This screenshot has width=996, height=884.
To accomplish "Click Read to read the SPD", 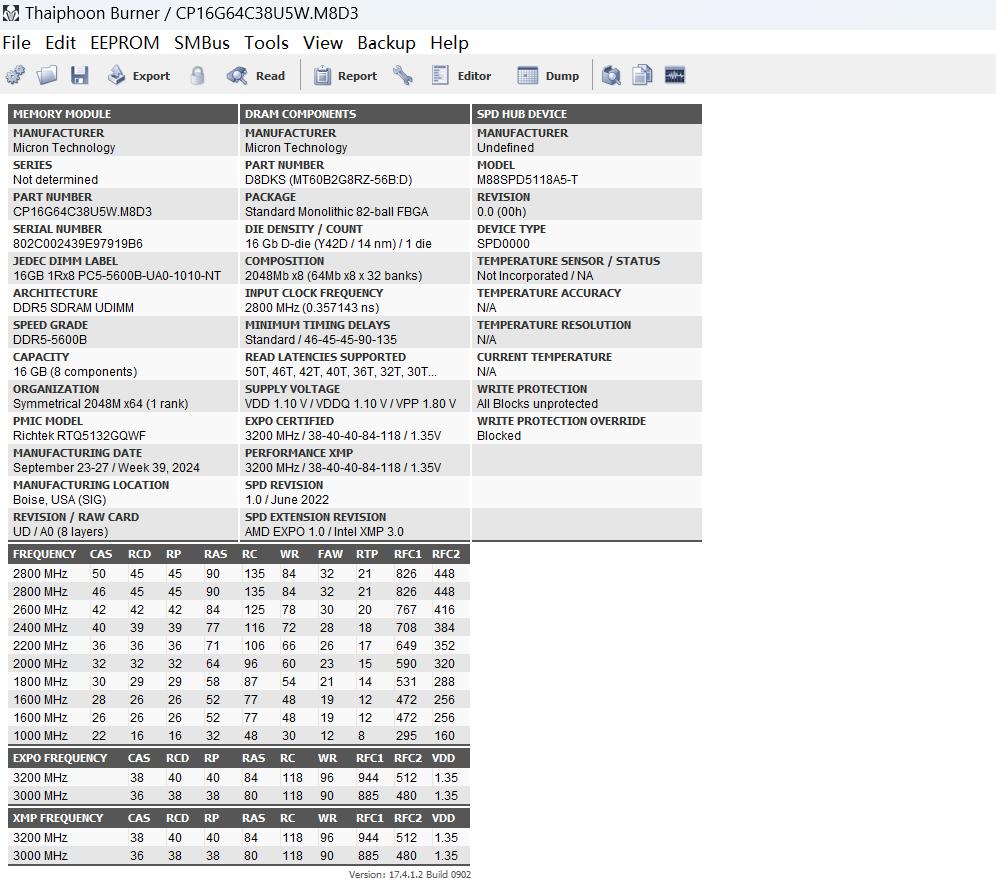I will tap(256, 76).
